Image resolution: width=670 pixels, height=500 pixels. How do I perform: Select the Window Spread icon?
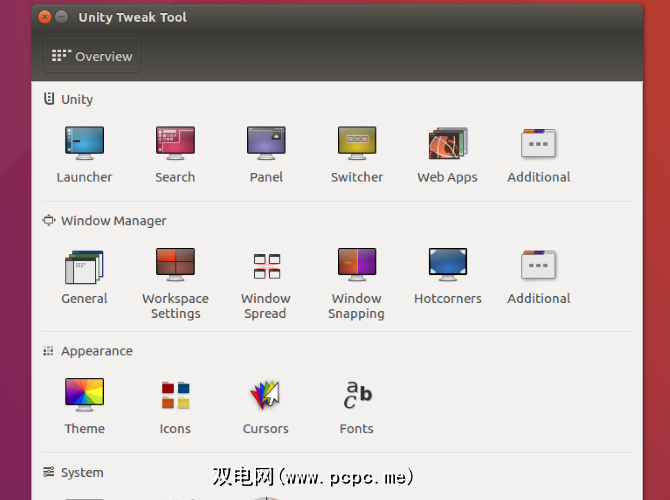pos(266,266)
